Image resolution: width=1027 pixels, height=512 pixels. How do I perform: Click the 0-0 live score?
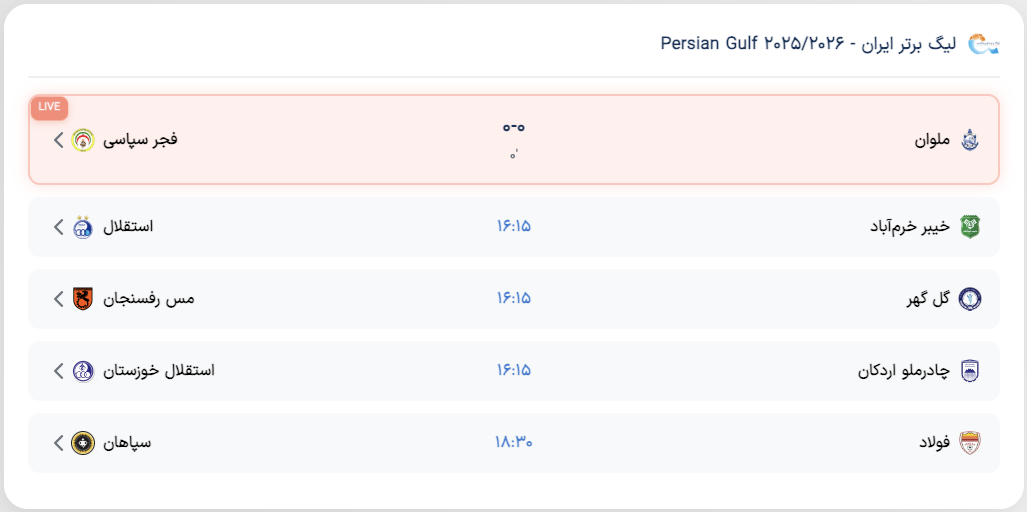point(513,128)
